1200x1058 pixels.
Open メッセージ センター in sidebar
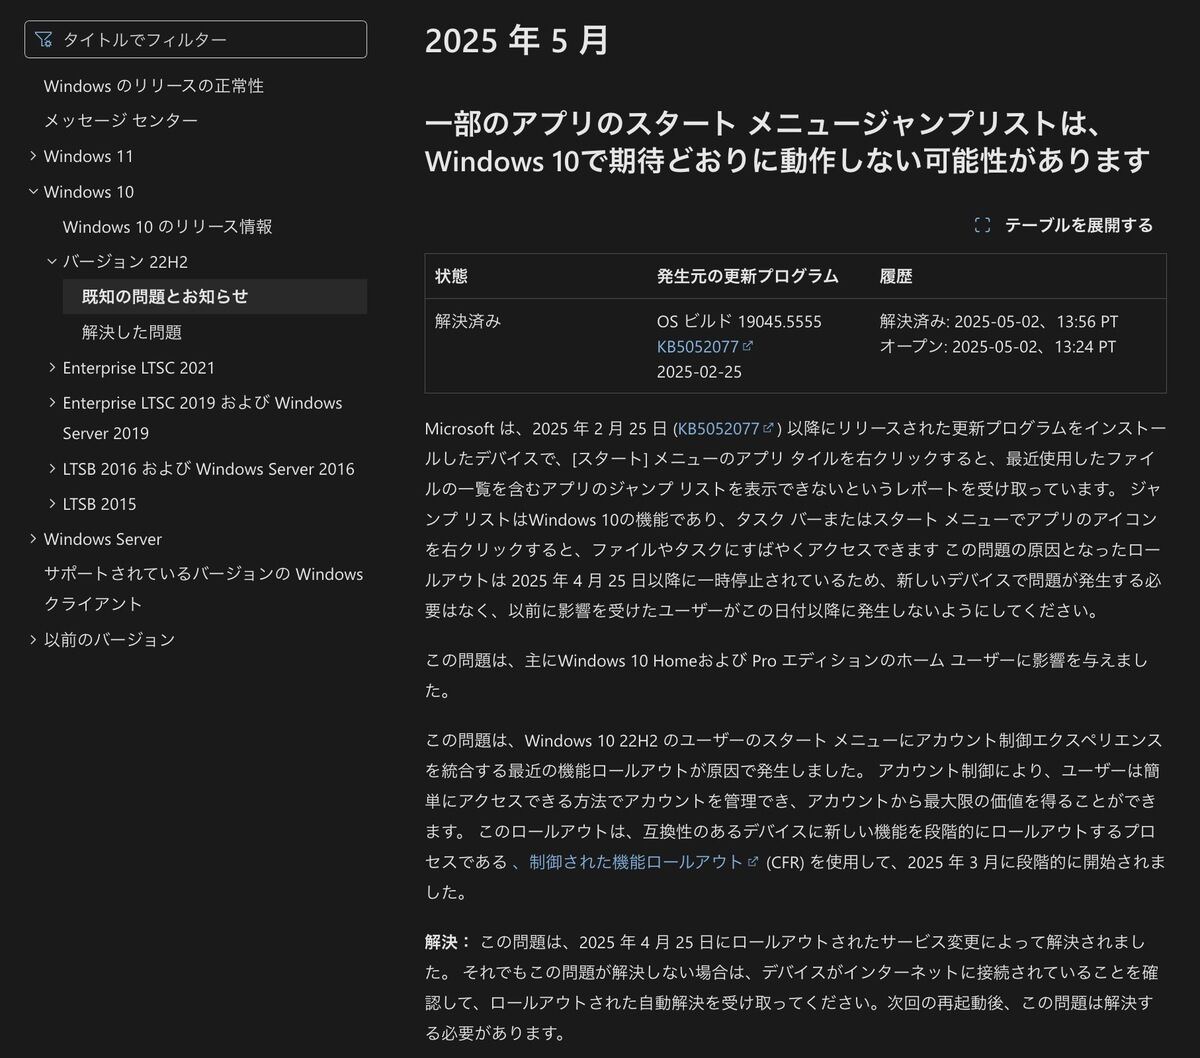click(121, 121)
